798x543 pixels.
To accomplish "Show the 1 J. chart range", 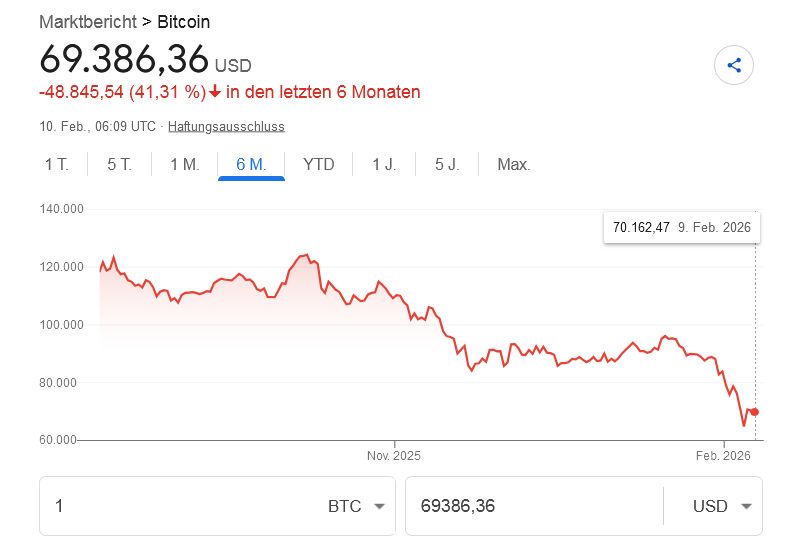I will [384, 165].
